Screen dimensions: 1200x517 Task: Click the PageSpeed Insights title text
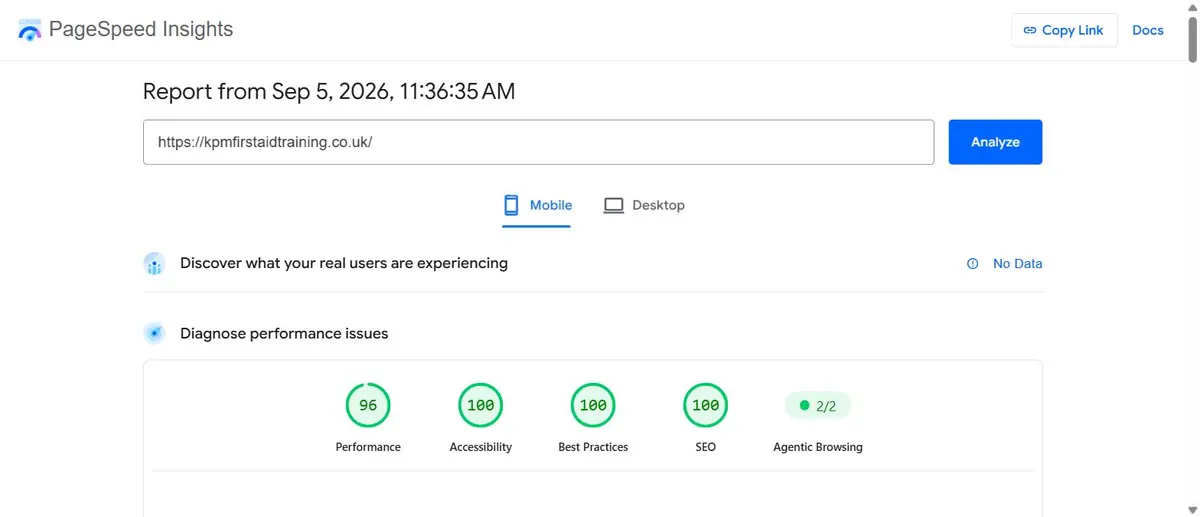(x=141, y=29)
